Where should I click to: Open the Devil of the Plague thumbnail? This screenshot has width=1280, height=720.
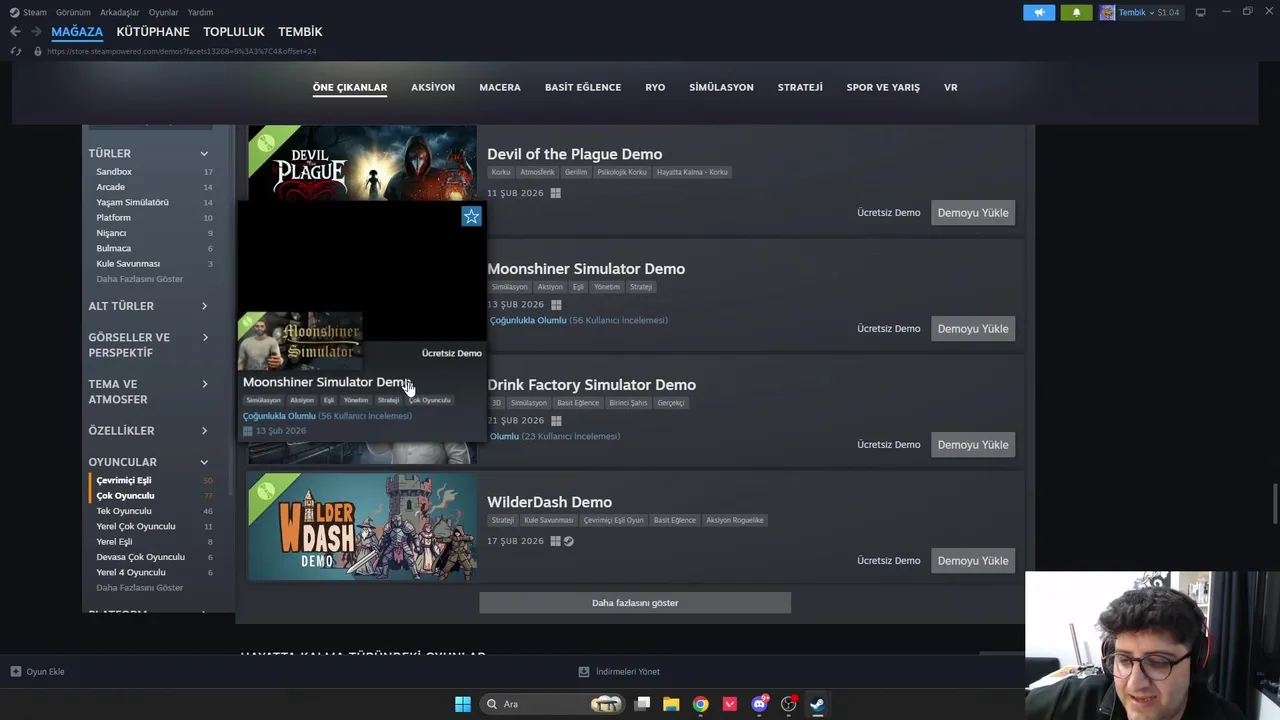[362, 163]
